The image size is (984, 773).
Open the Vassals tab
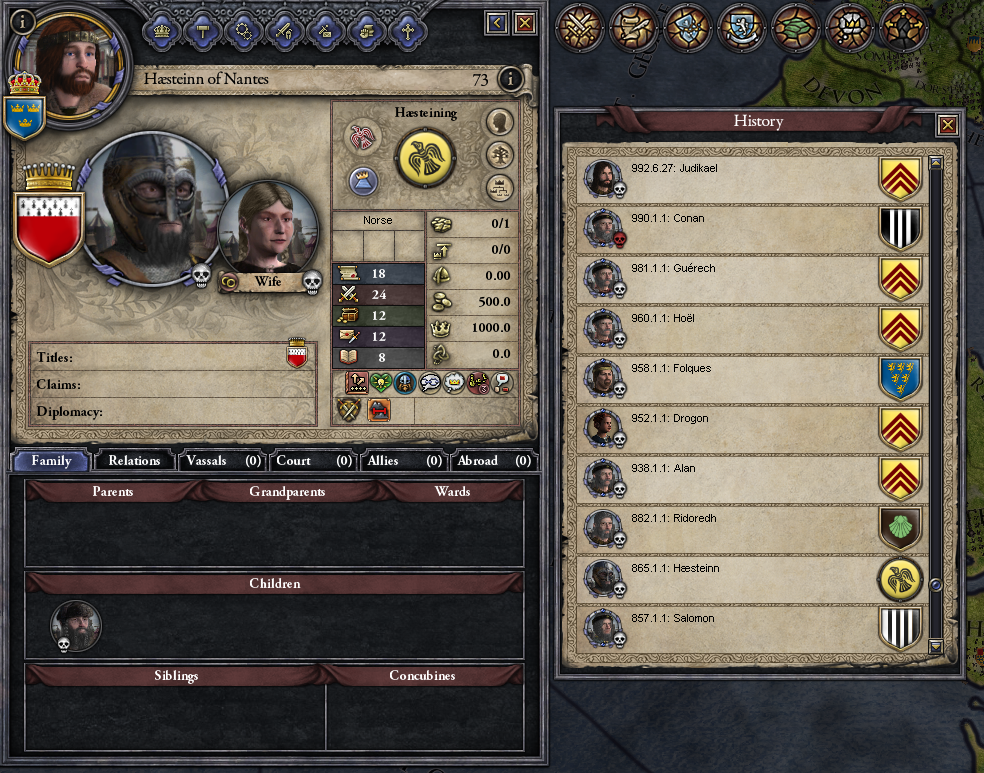pyautogui.click(x=222, y=461)
